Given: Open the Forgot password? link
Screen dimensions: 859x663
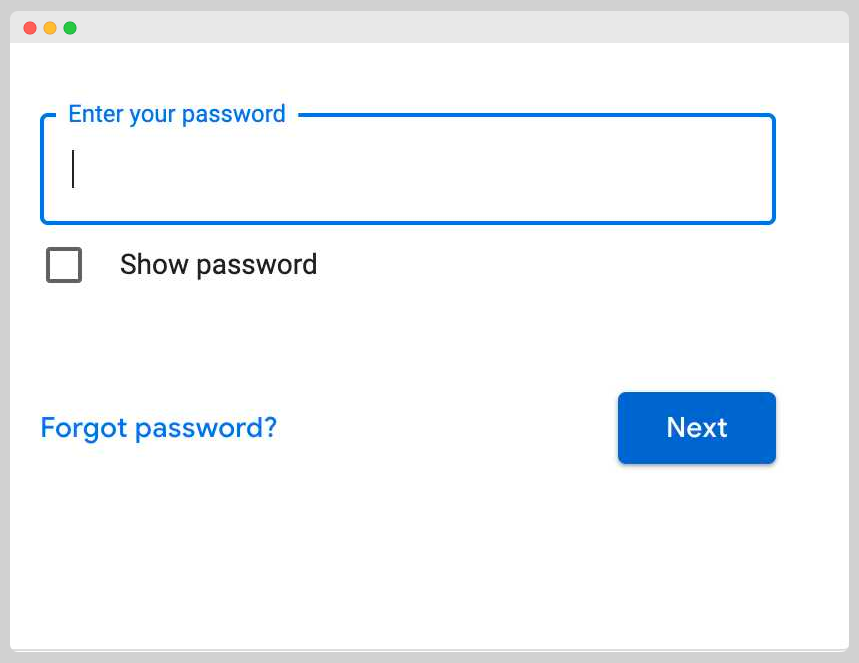Looking at the screenshot, I should (x=158, y=428).
